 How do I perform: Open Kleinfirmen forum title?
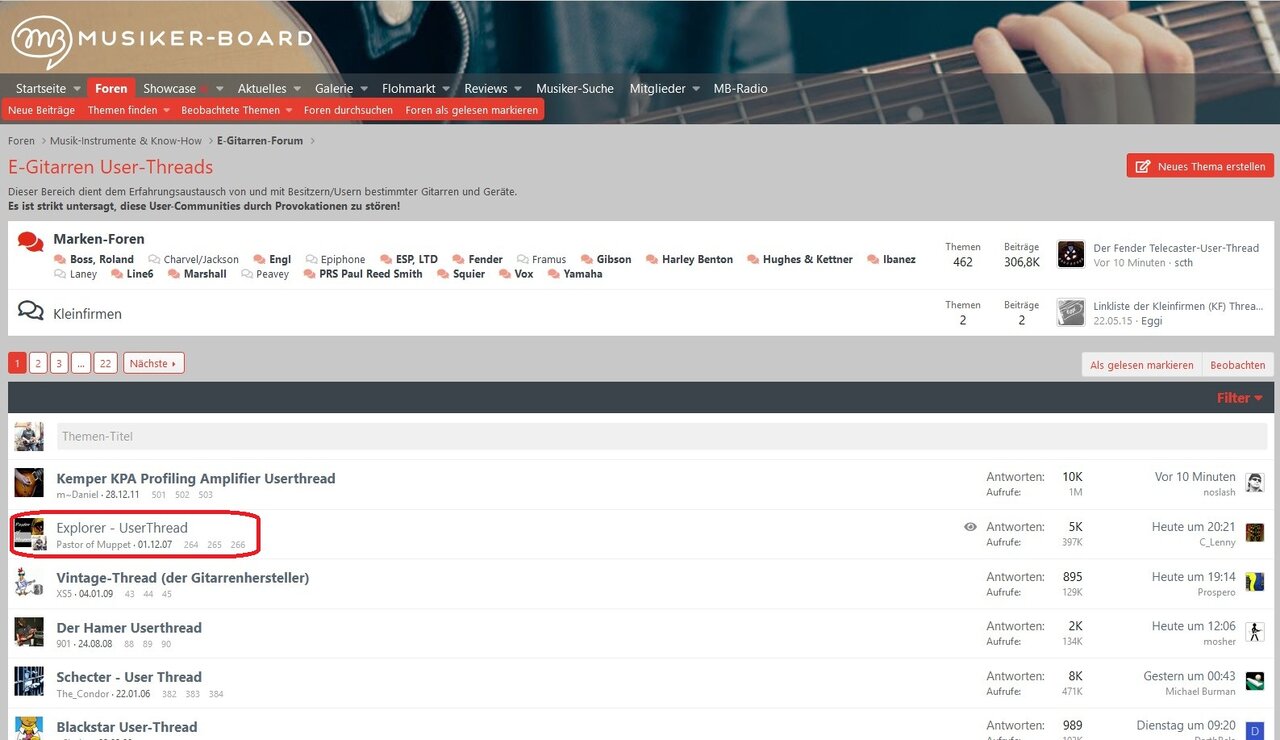coord(87,313)
